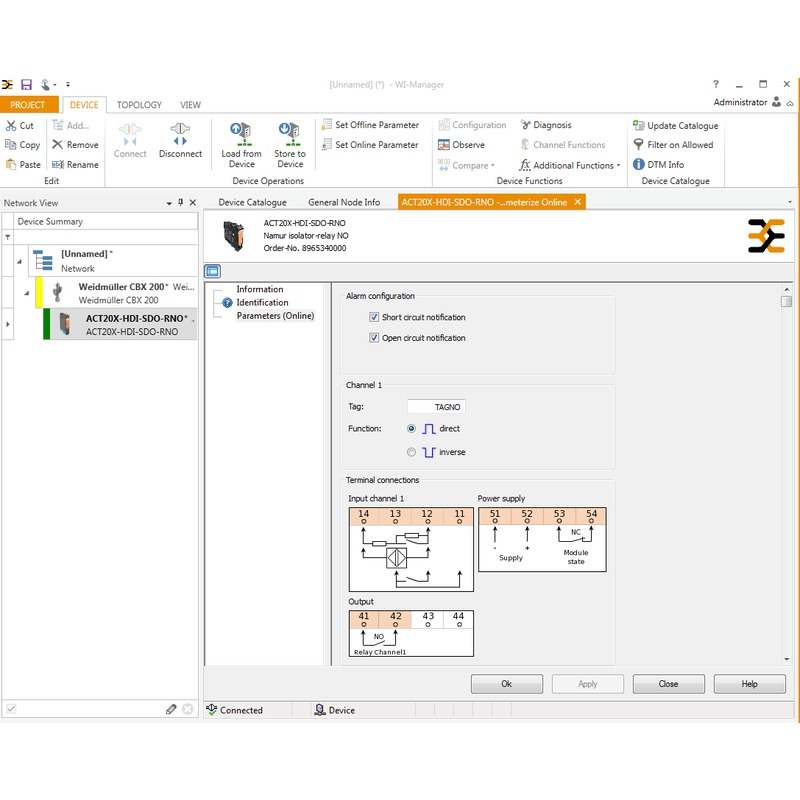Click the Help question mark in the title bar

coord(716,84)
